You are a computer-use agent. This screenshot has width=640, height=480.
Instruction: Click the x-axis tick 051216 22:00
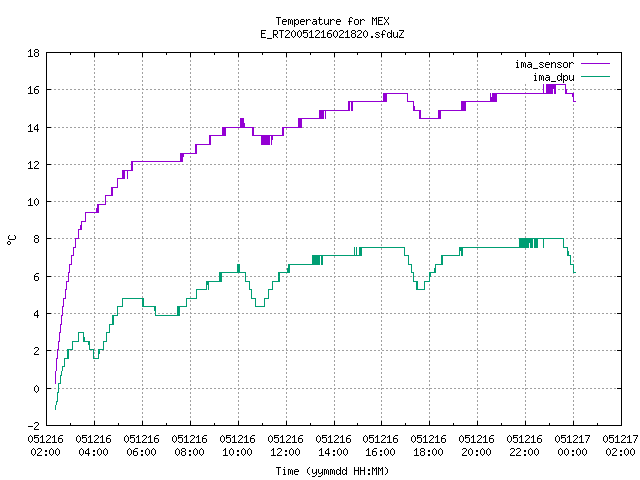[524, 445]
